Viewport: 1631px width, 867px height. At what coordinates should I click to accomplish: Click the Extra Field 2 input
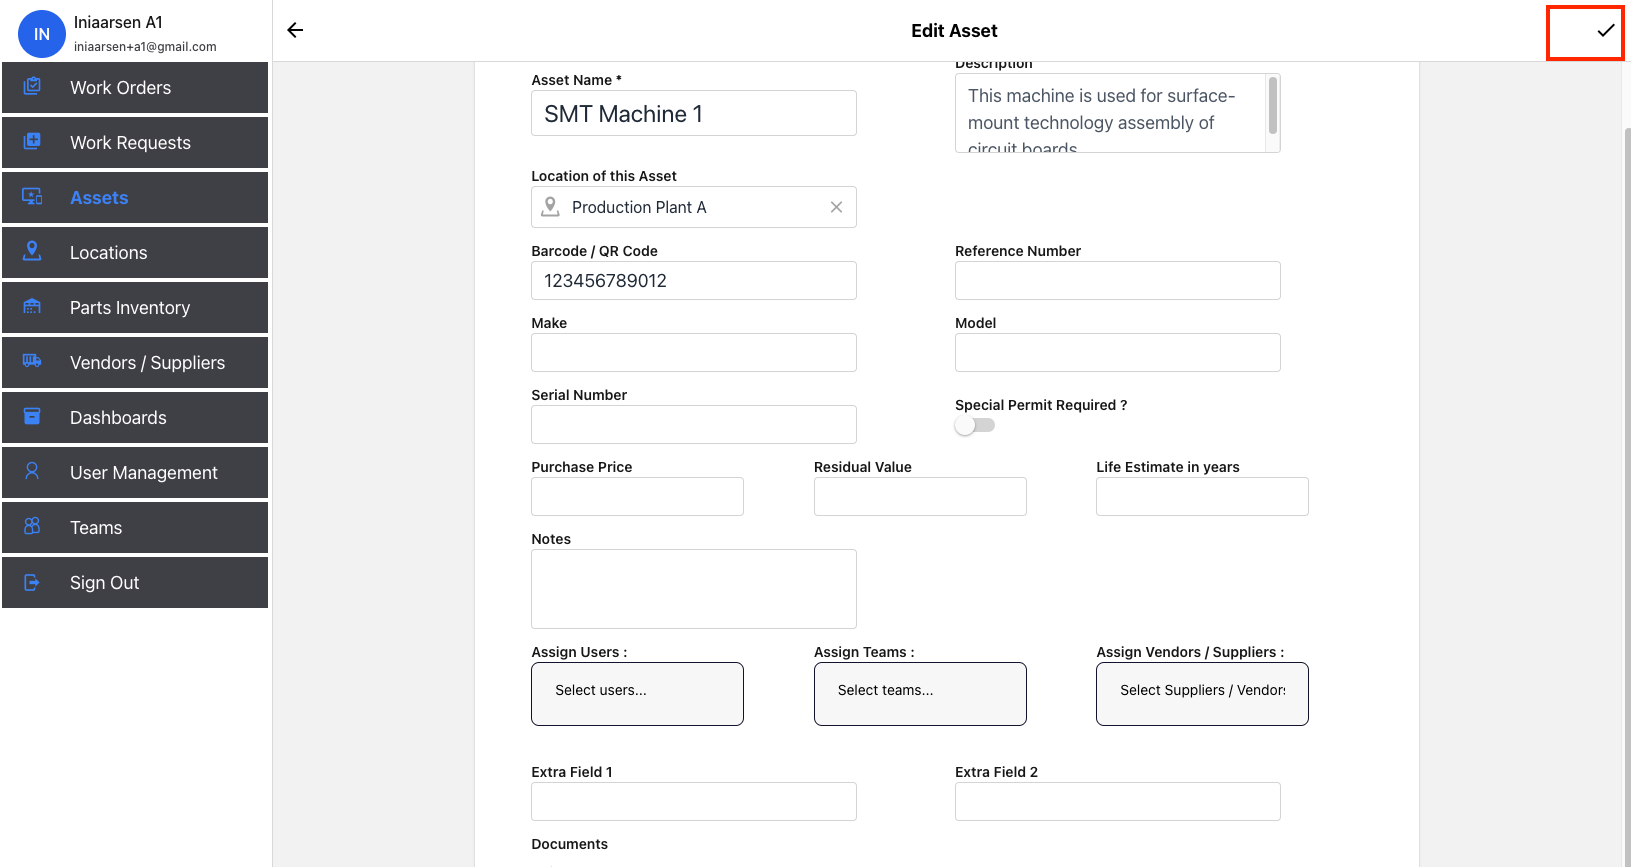tap(1118, 801)
